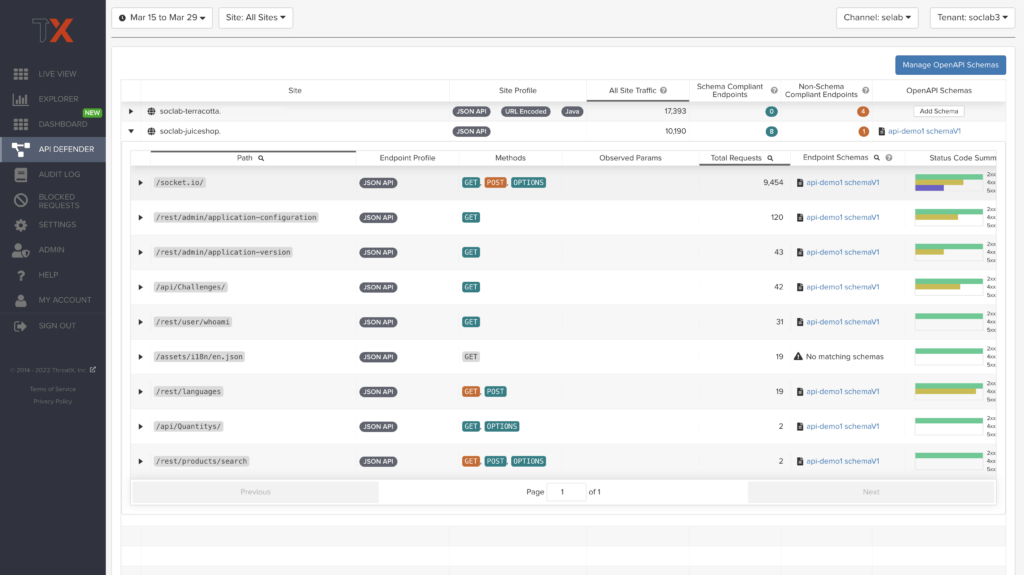The image size is (1024, 575).
Task: Open the Site: All Sites dropdown
Action: (x=255, y=18)
